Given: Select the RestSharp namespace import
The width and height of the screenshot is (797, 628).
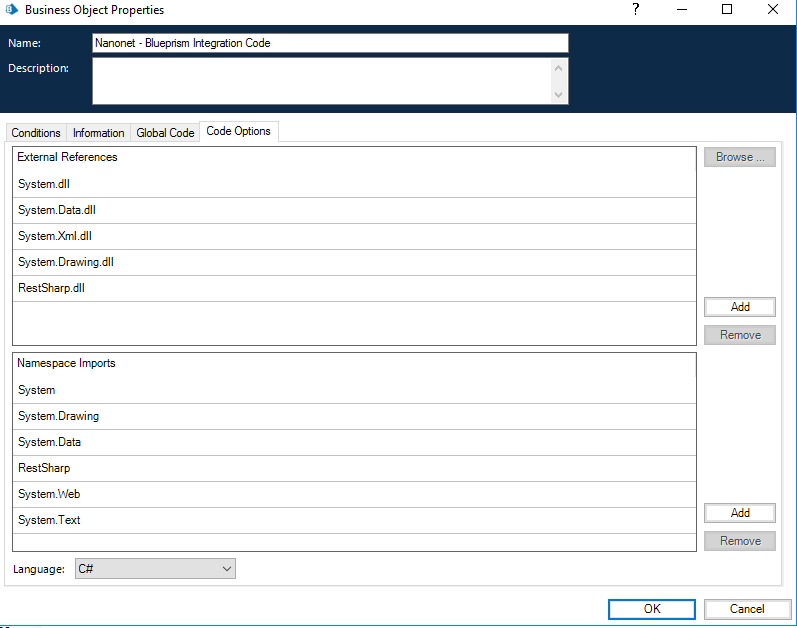Looking at the screenshot, I should pyautogui.click(x=354, y=468).
